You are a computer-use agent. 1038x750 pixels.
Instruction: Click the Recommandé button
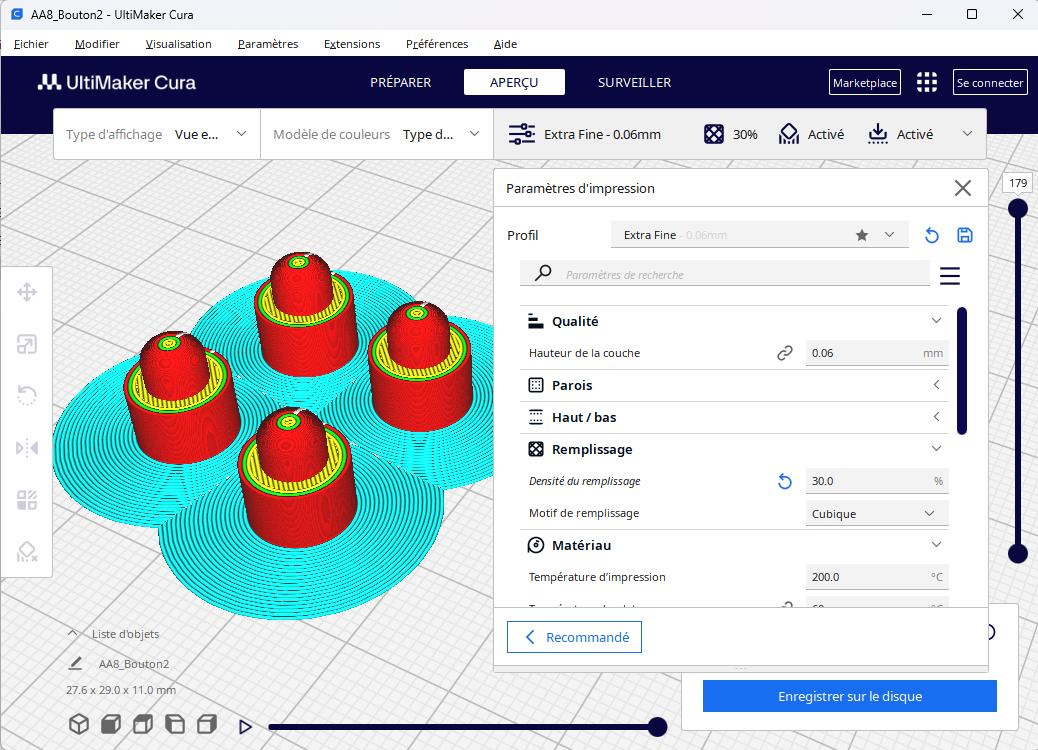[574, 637]
